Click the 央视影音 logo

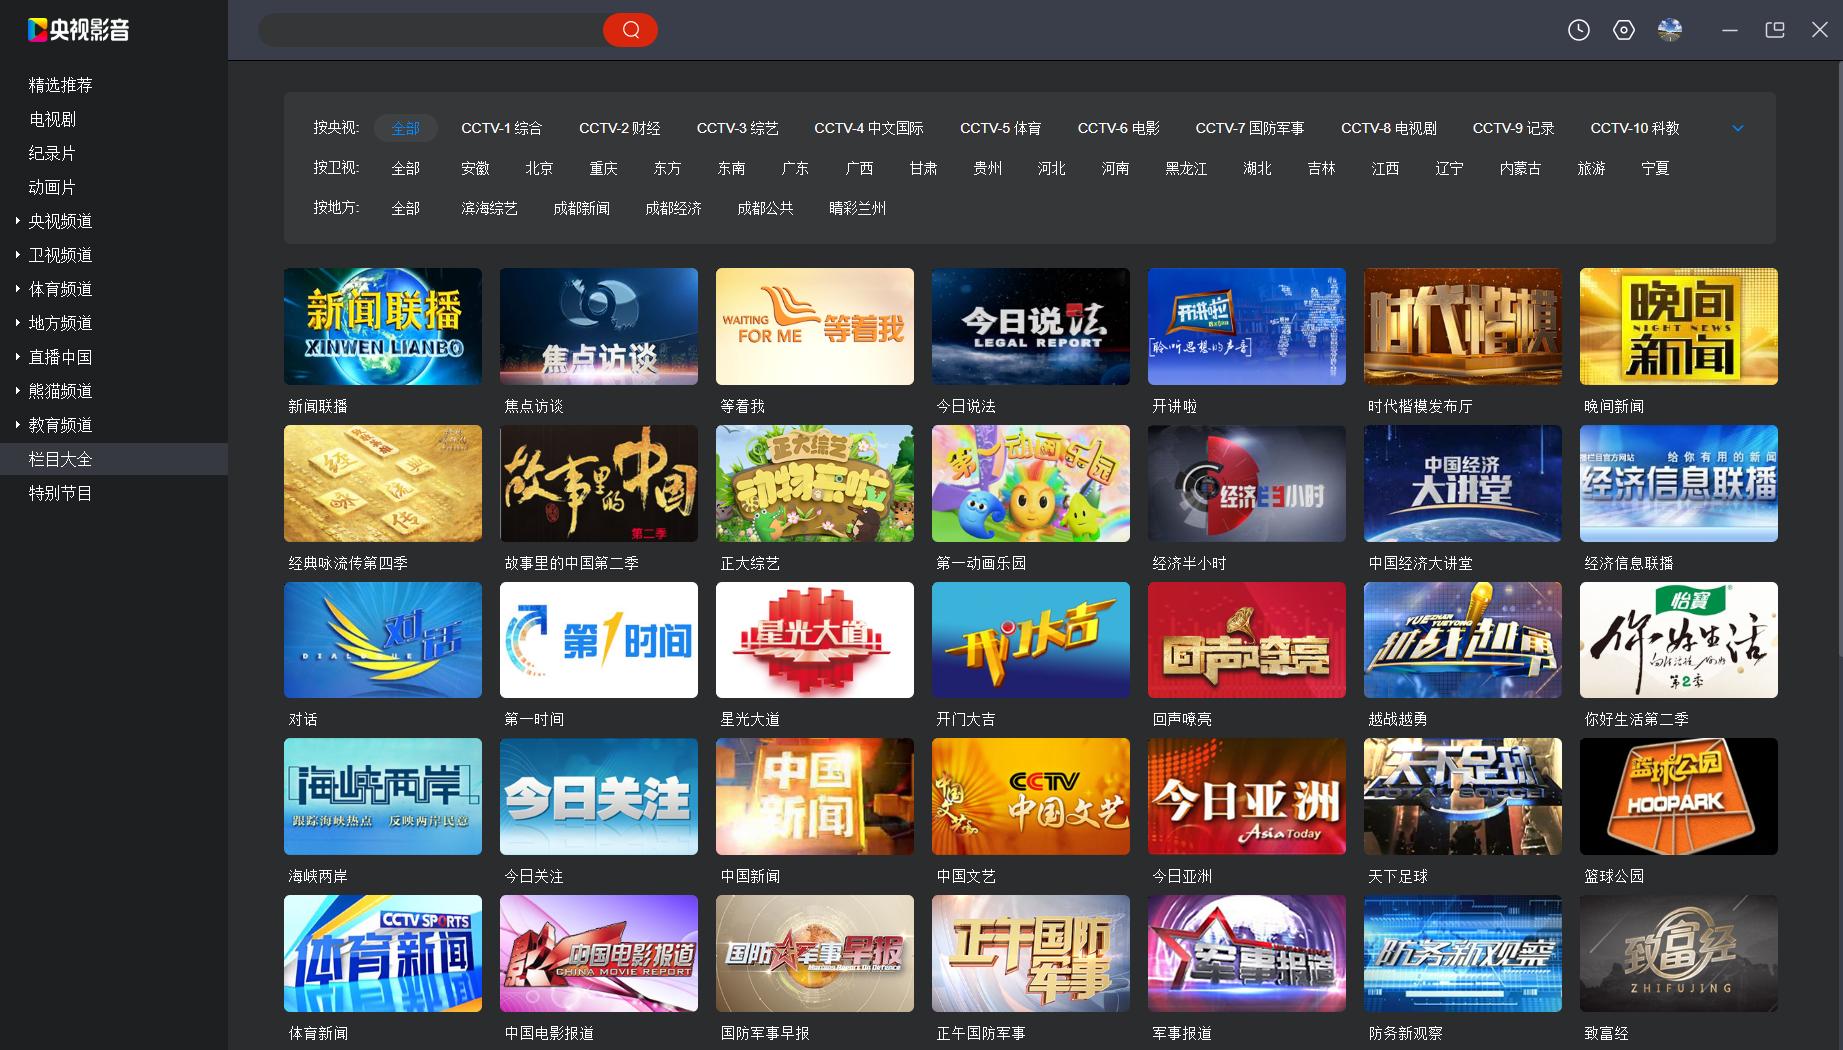[79, 30]
